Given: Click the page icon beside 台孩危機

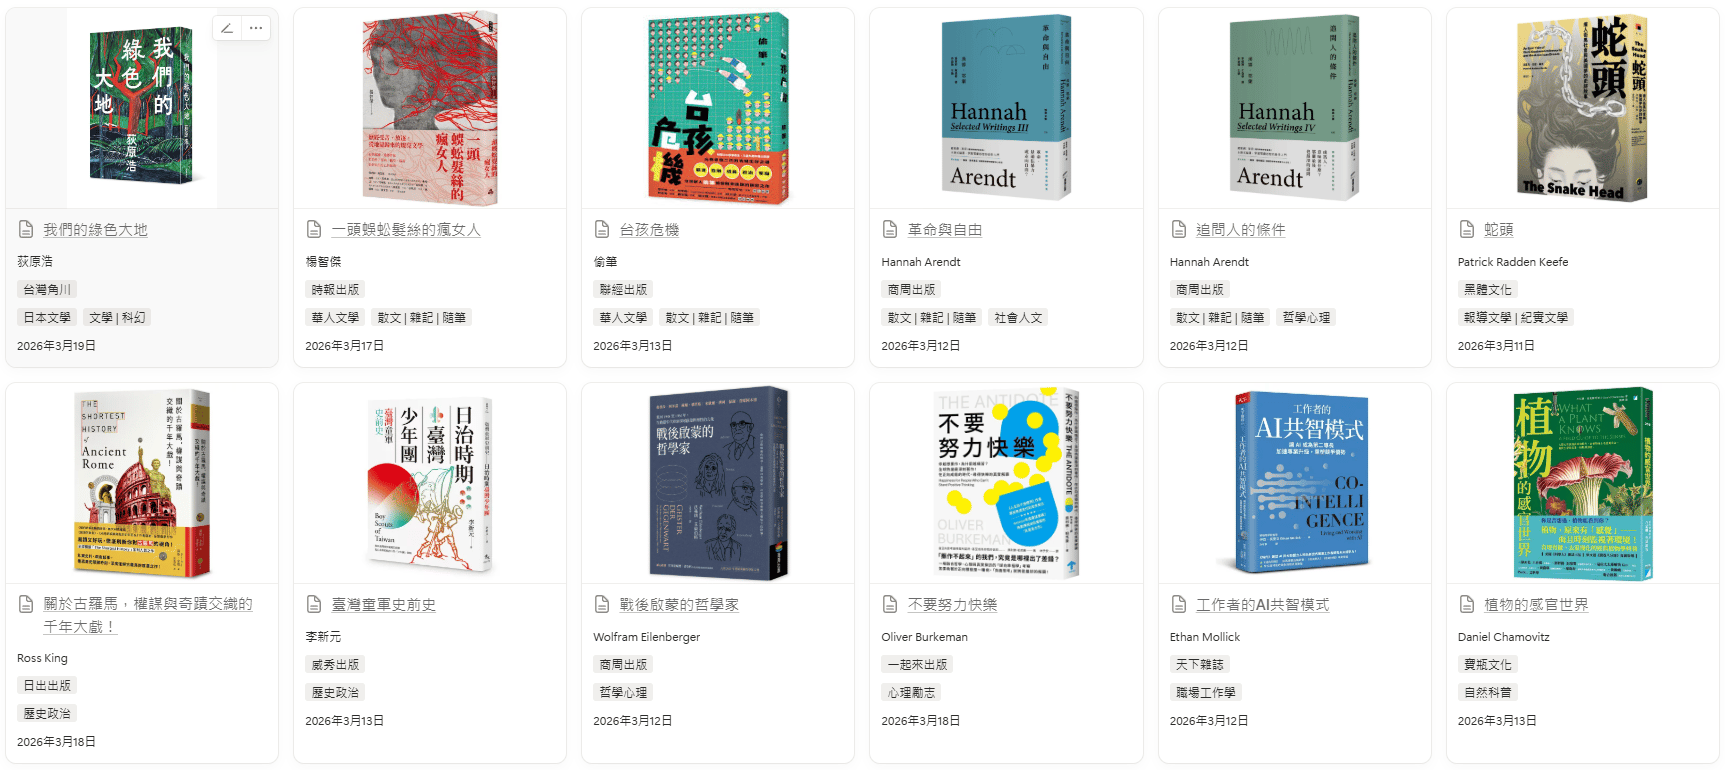Looking at the screenshot, I should pyautogui.click(x=602, y=229).
